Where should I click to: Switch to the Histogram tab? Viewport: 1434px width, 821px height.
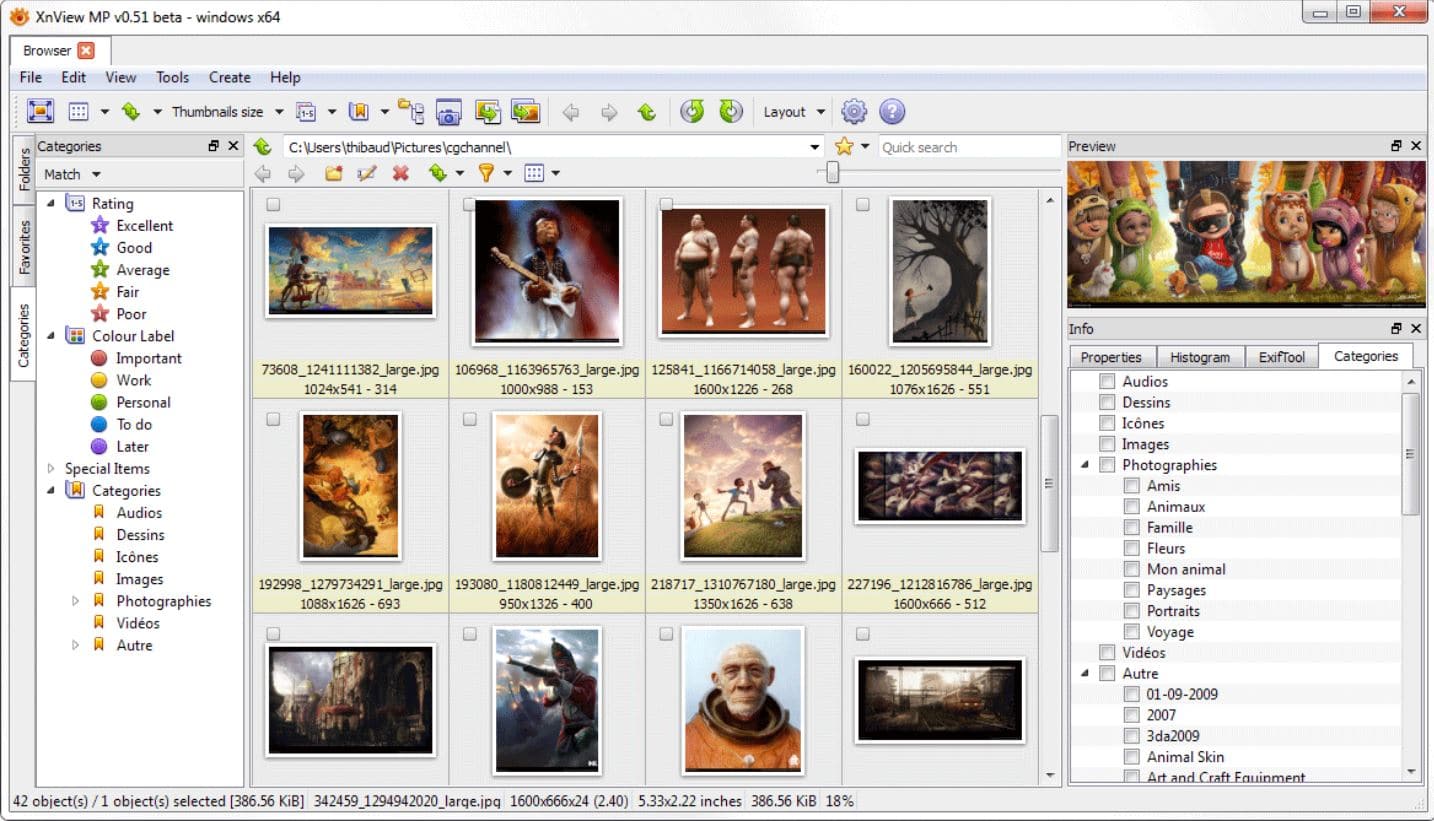pos(1200,356)
